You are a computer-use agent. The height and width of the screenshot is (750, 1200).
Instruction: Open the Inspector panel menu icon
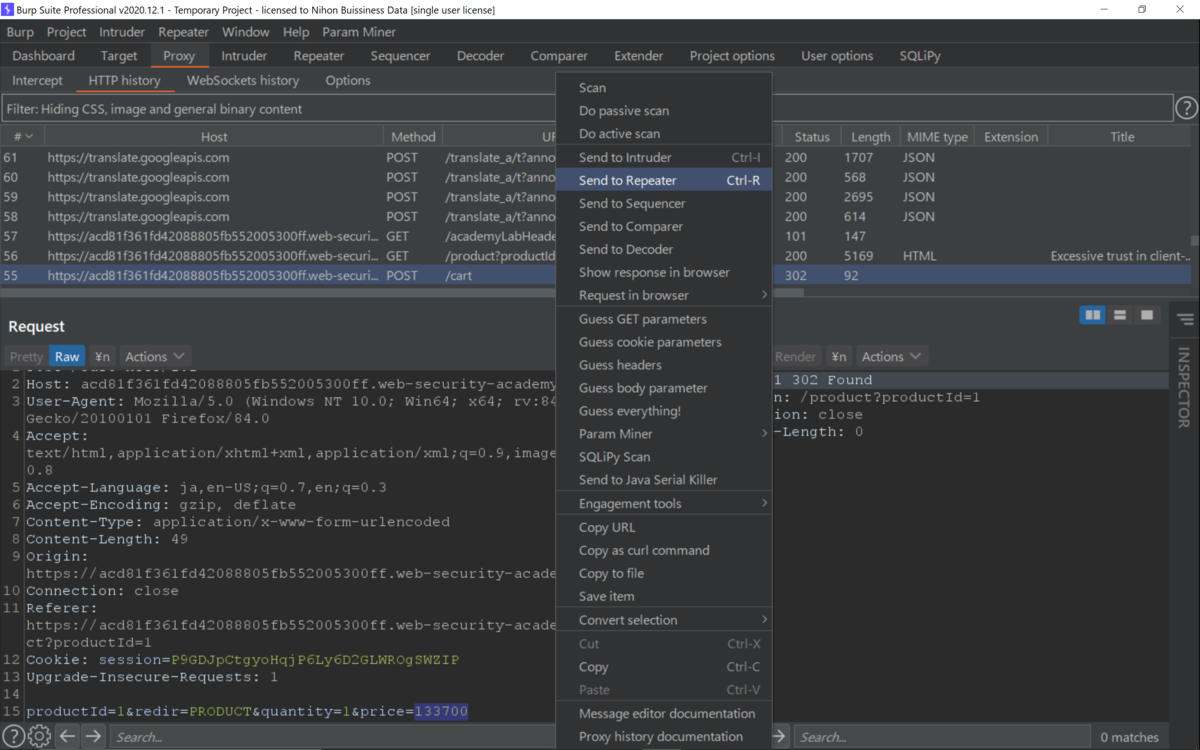[x=1185, y=320]
